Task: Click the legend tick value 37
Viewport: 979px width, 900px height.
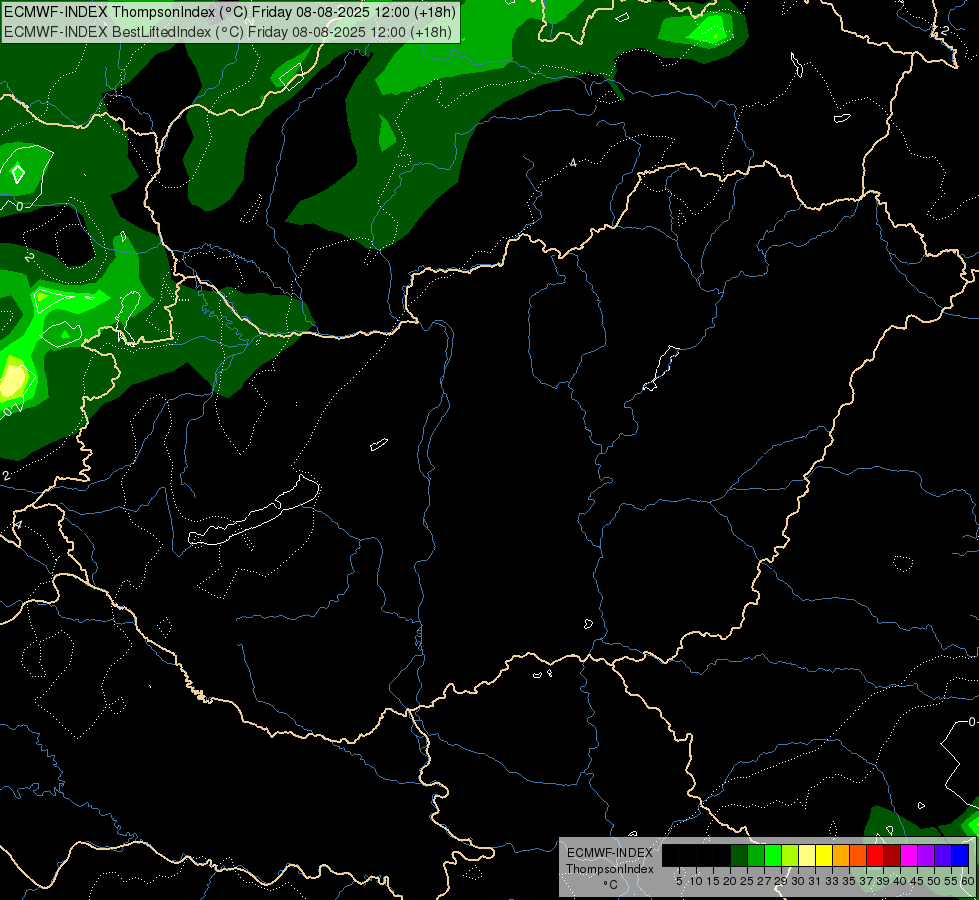Action: click(866, 881)
